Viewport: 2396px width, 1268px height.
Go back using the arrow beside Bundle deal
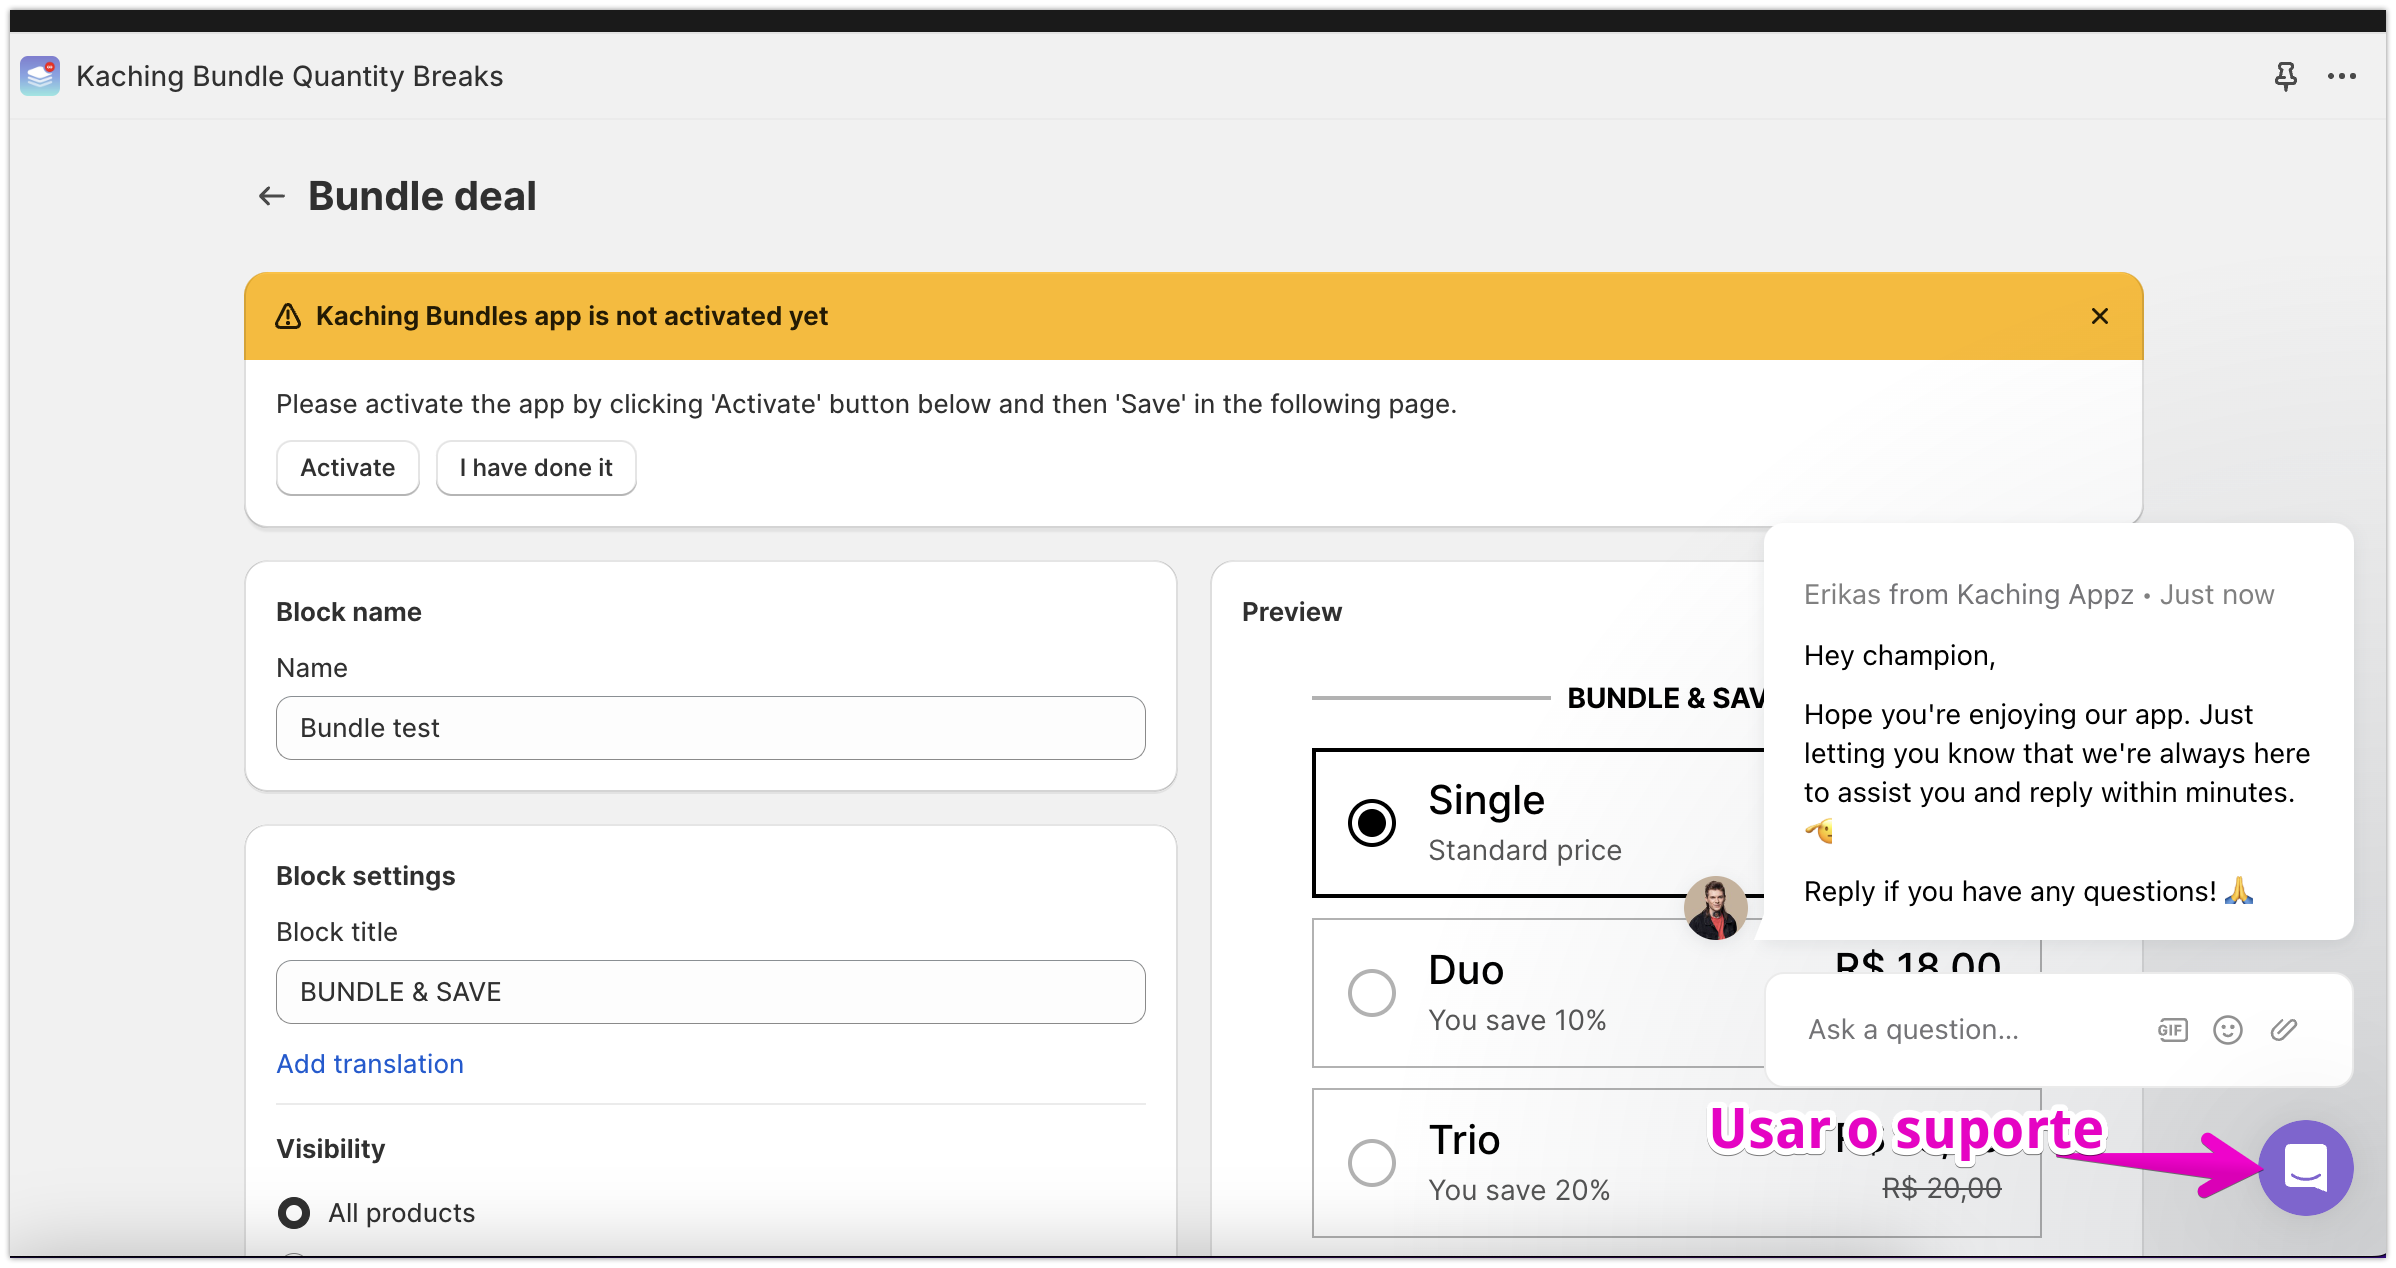coord(272,196)
